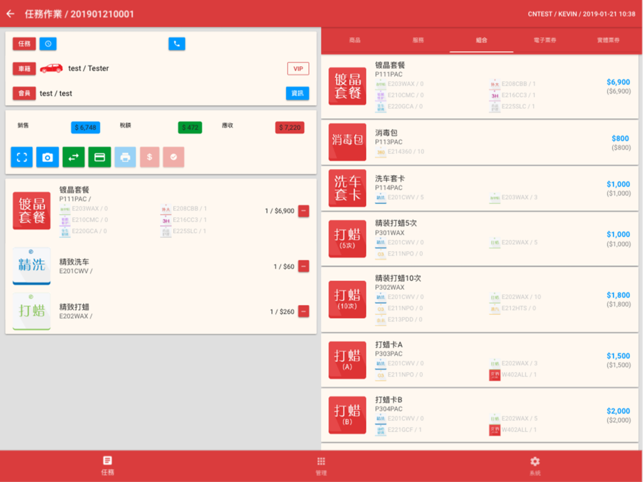Switch to the 商品 tab
Viewport: 643px width, 482px height.
coord(355,40)
